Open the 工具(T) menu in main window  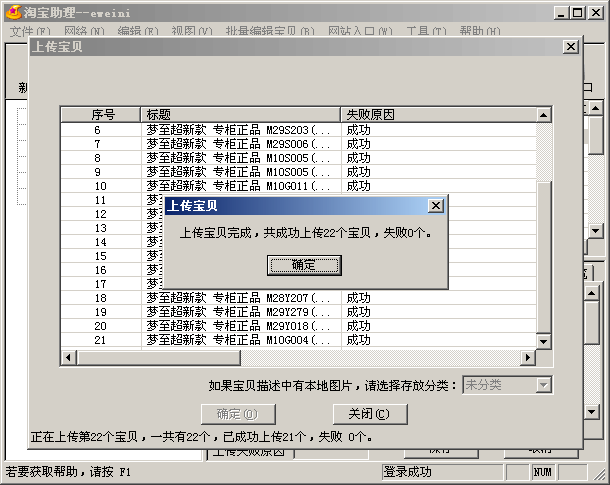point(426,31)
